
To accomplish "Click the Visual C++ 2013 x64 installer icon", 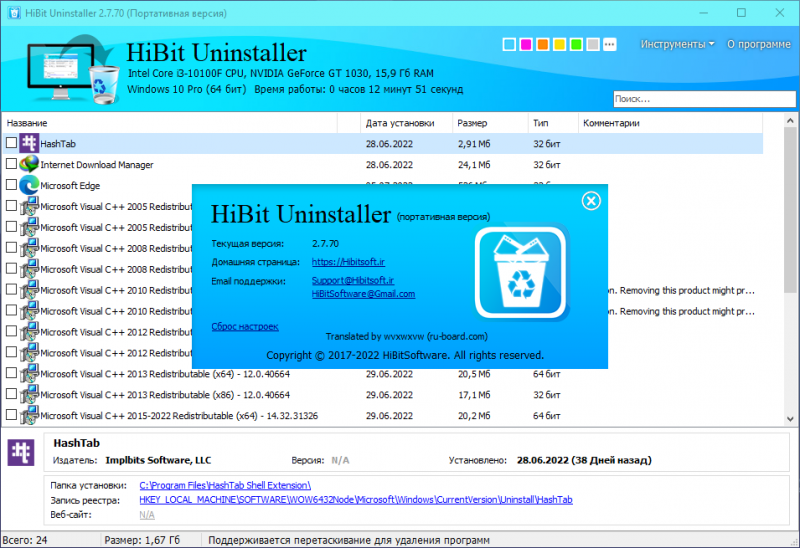I will pyautogui.click(x=29, y=373).
